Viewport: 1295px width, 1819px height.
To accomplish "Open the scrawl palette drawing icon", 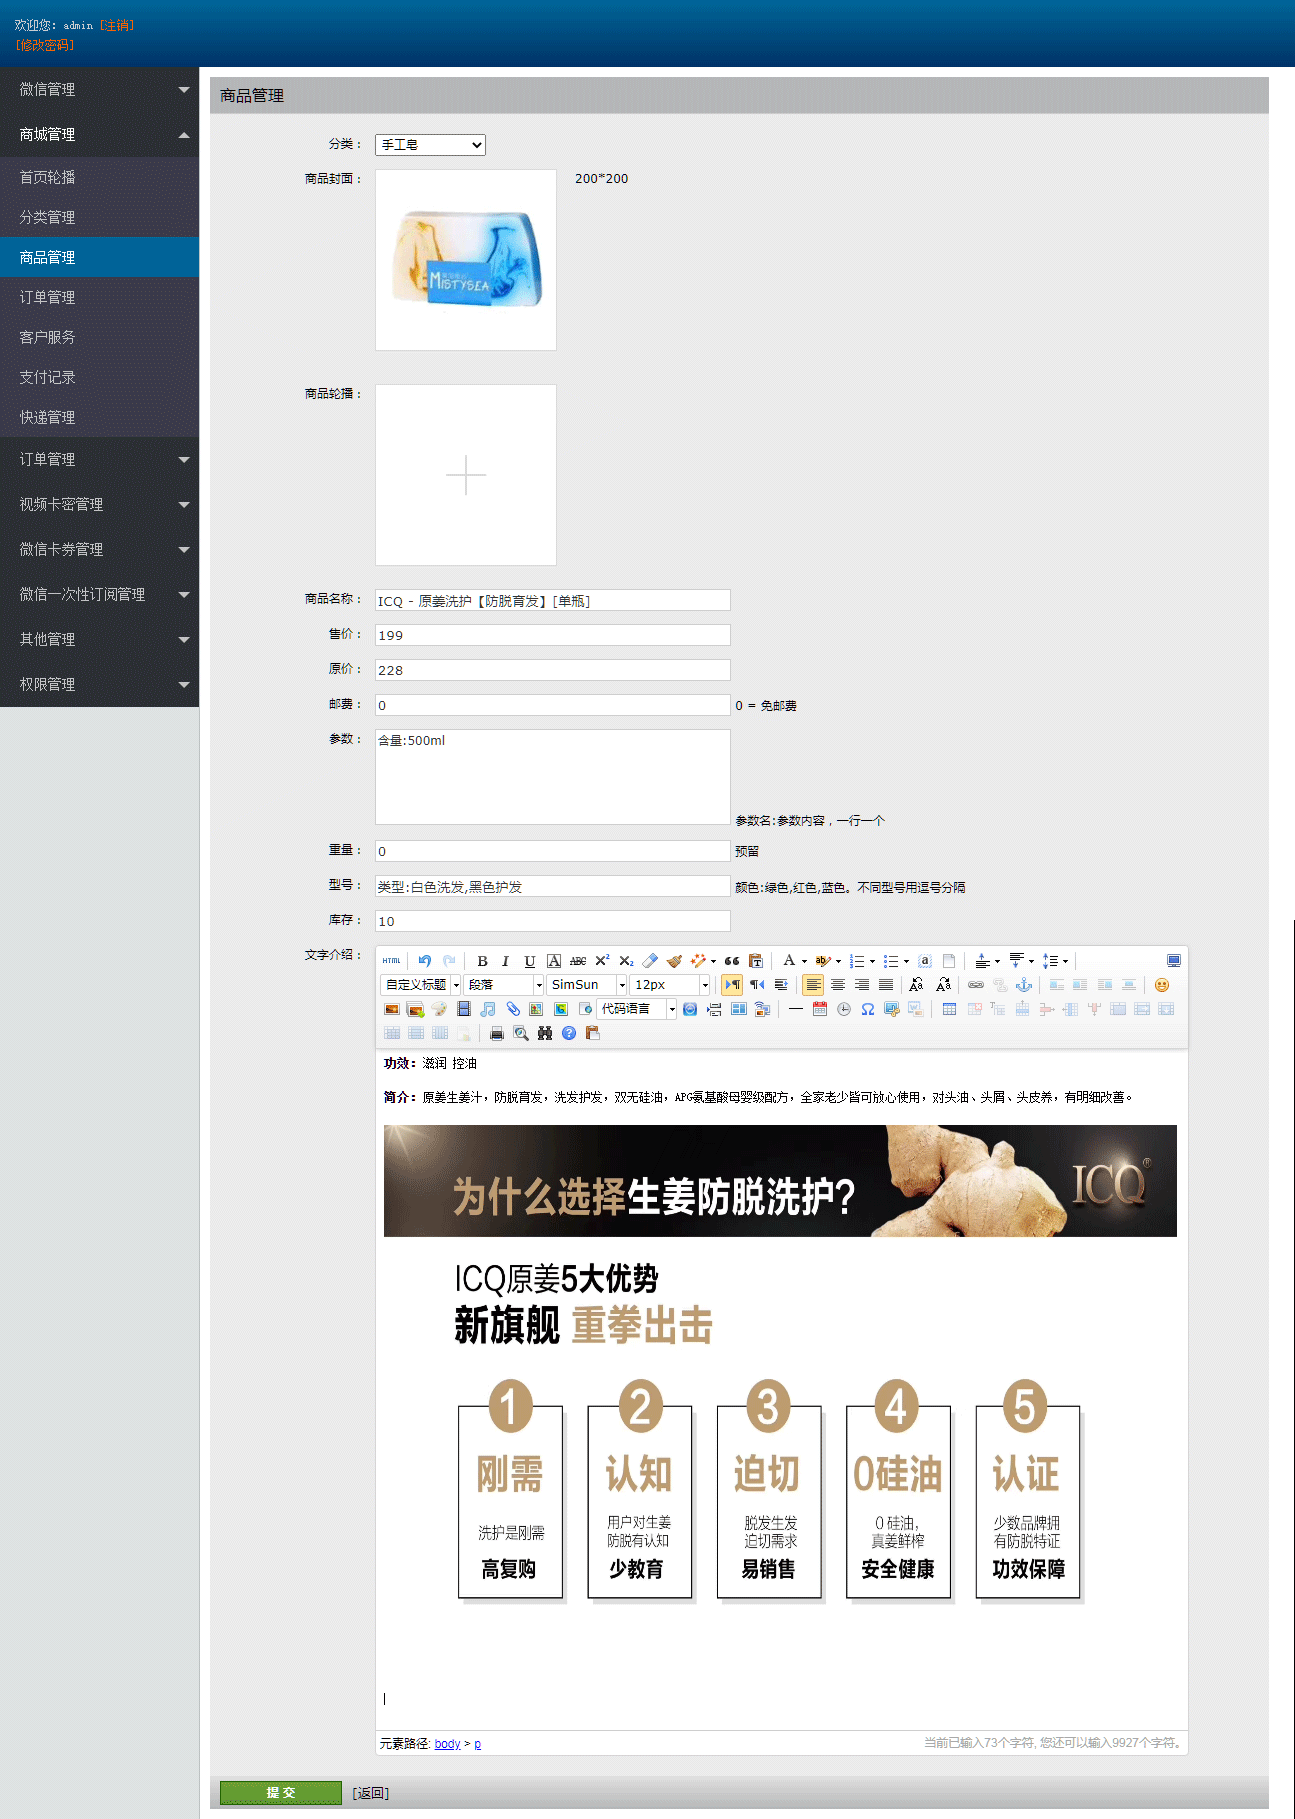I will [440, 1009].
